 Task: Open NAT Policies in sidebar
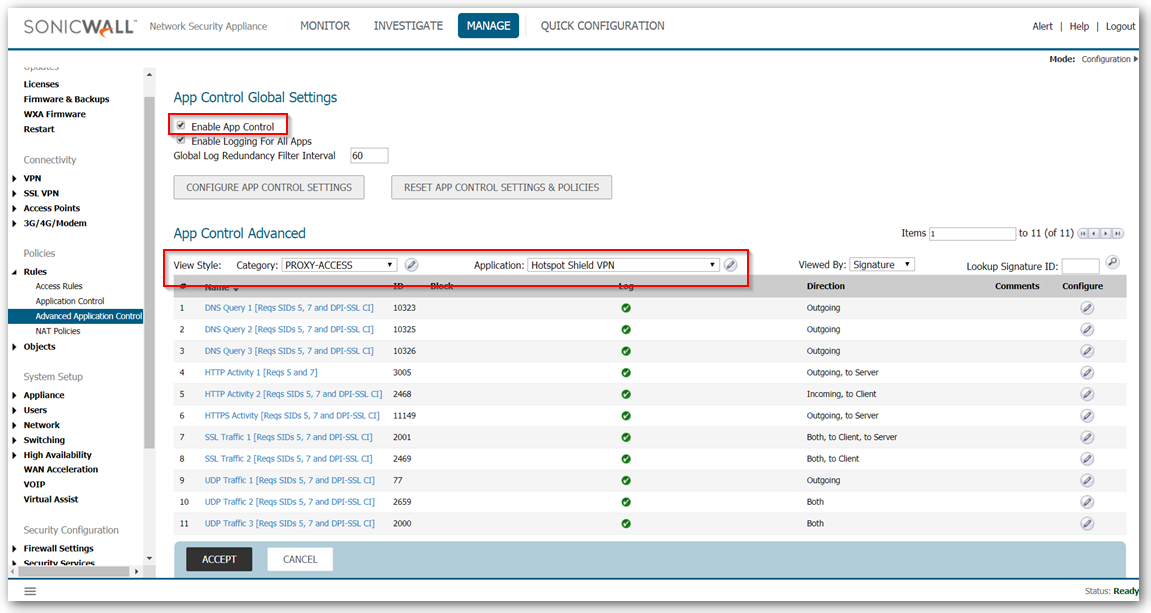(58, 331)
